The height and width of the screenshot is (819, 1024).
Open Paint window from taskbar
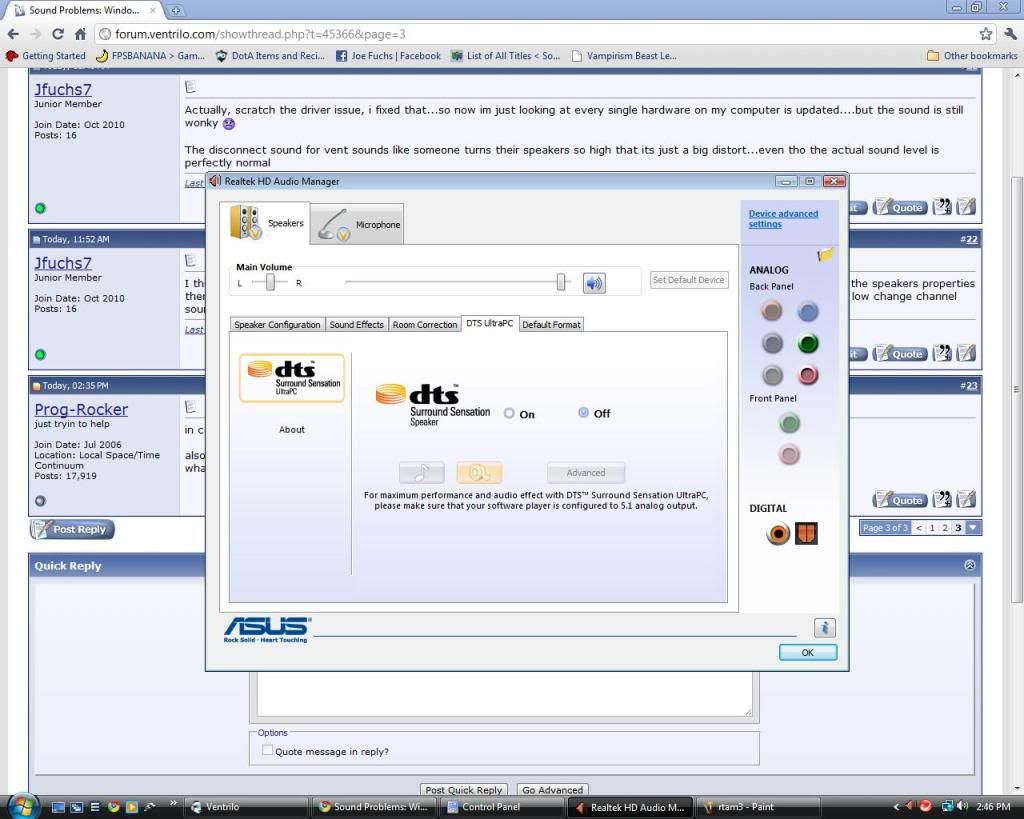[x=758, y=807]
